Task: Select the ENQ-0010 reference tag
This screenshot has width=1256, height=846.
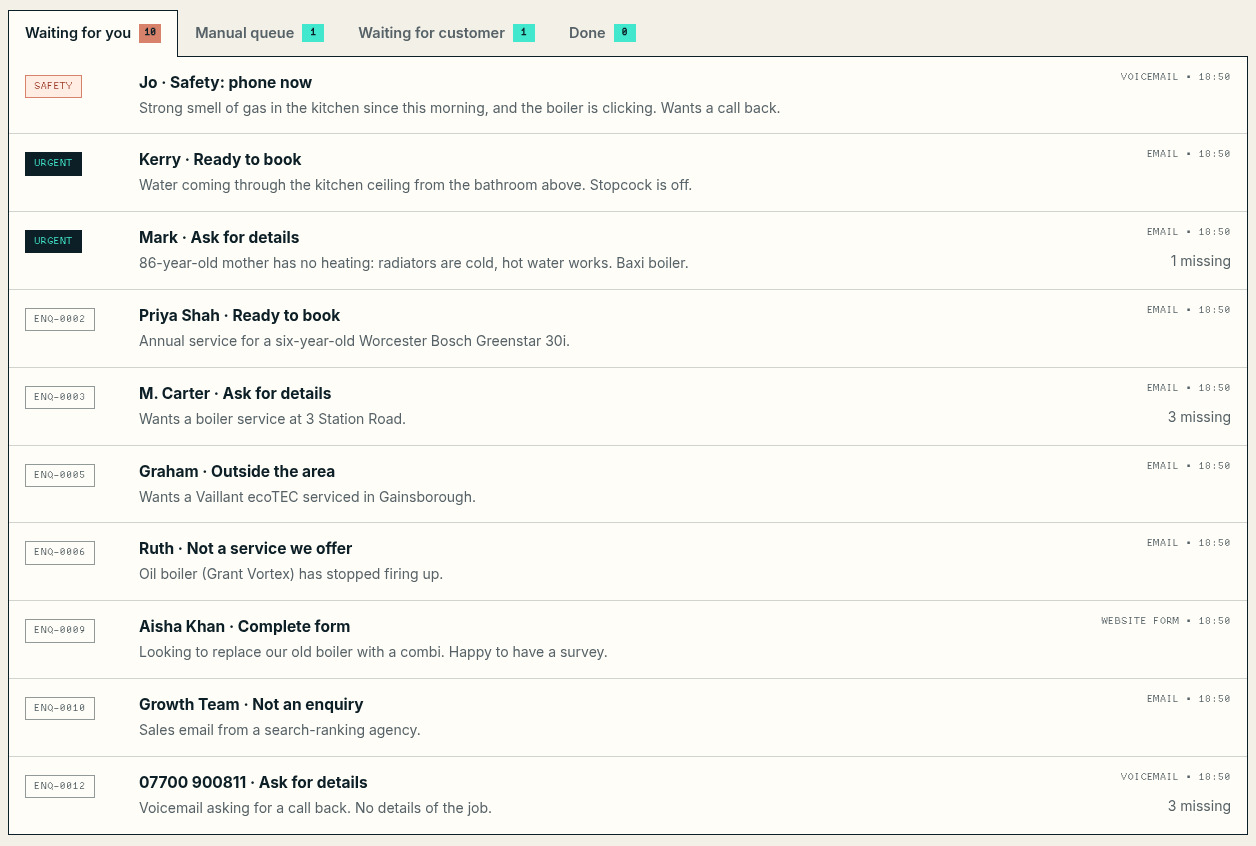Action: (60, 708)
